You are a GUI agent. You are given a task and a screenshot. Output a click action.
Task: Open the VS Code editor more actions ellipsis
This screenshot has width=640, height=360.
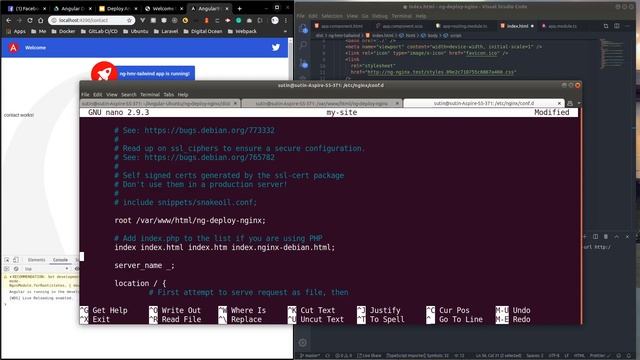(x=627, y=26)
